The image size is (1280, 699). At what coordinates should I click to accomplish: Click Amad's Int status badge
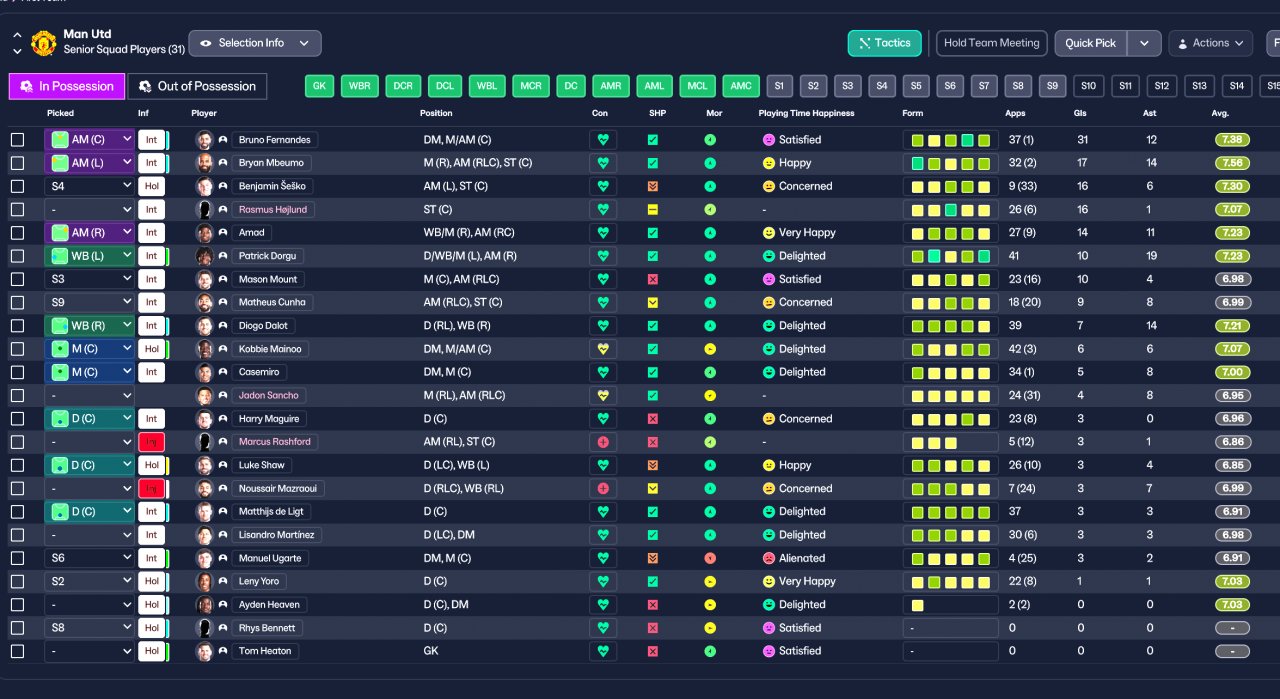point(151,233)
